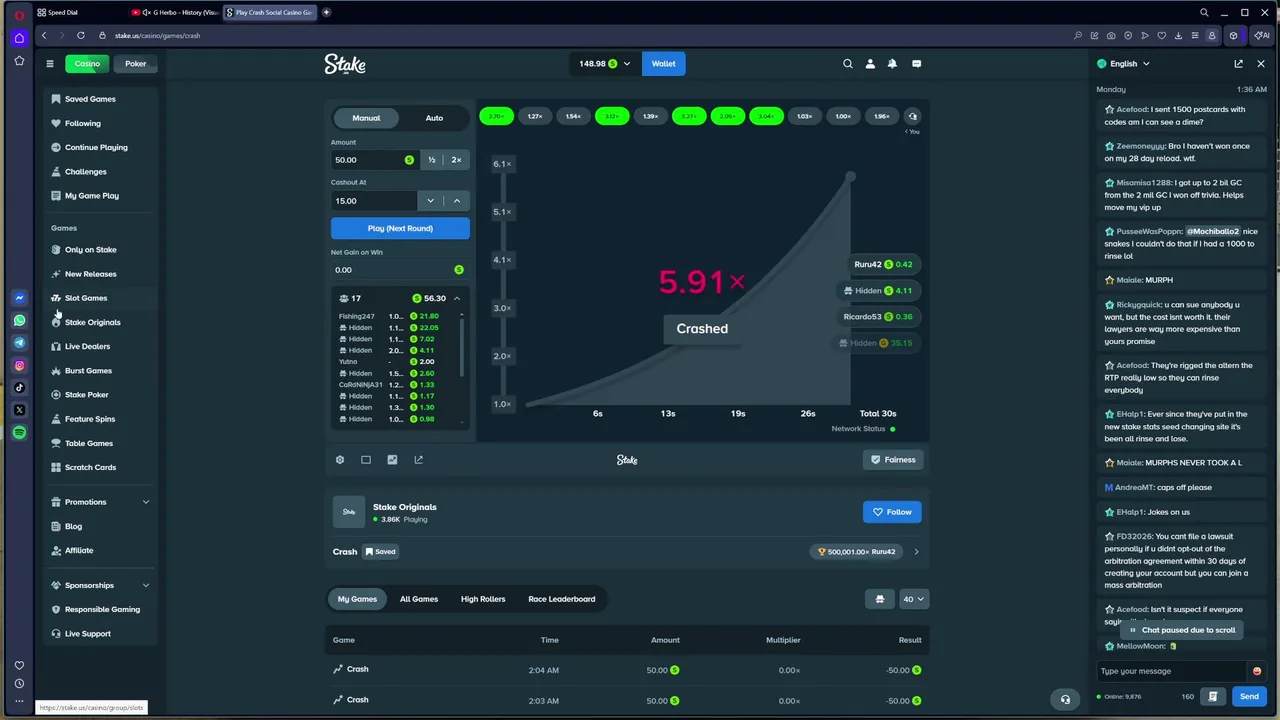Open the rows-per-page 40 dropdown
1280x720 pixels.
pos(914,599)
